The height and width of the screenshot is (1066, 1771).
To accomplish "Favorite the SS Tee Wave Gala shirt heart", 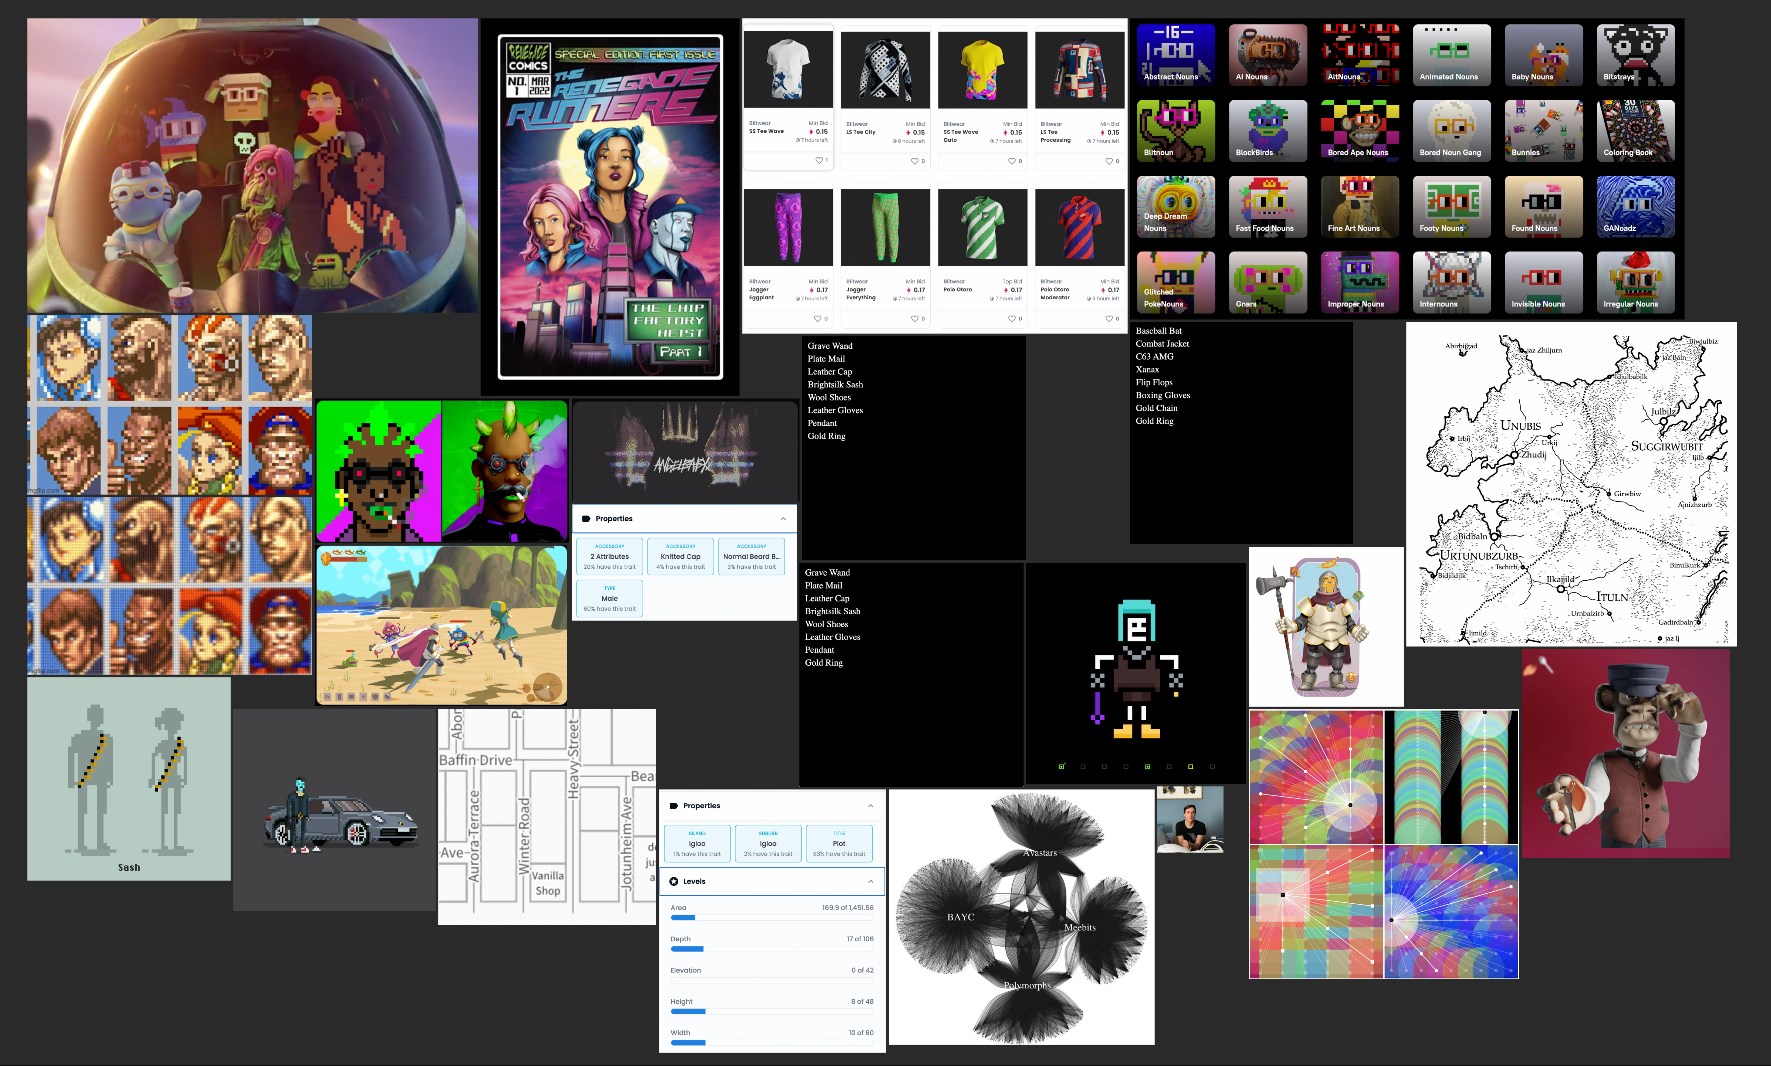I will coord(1012,160).
